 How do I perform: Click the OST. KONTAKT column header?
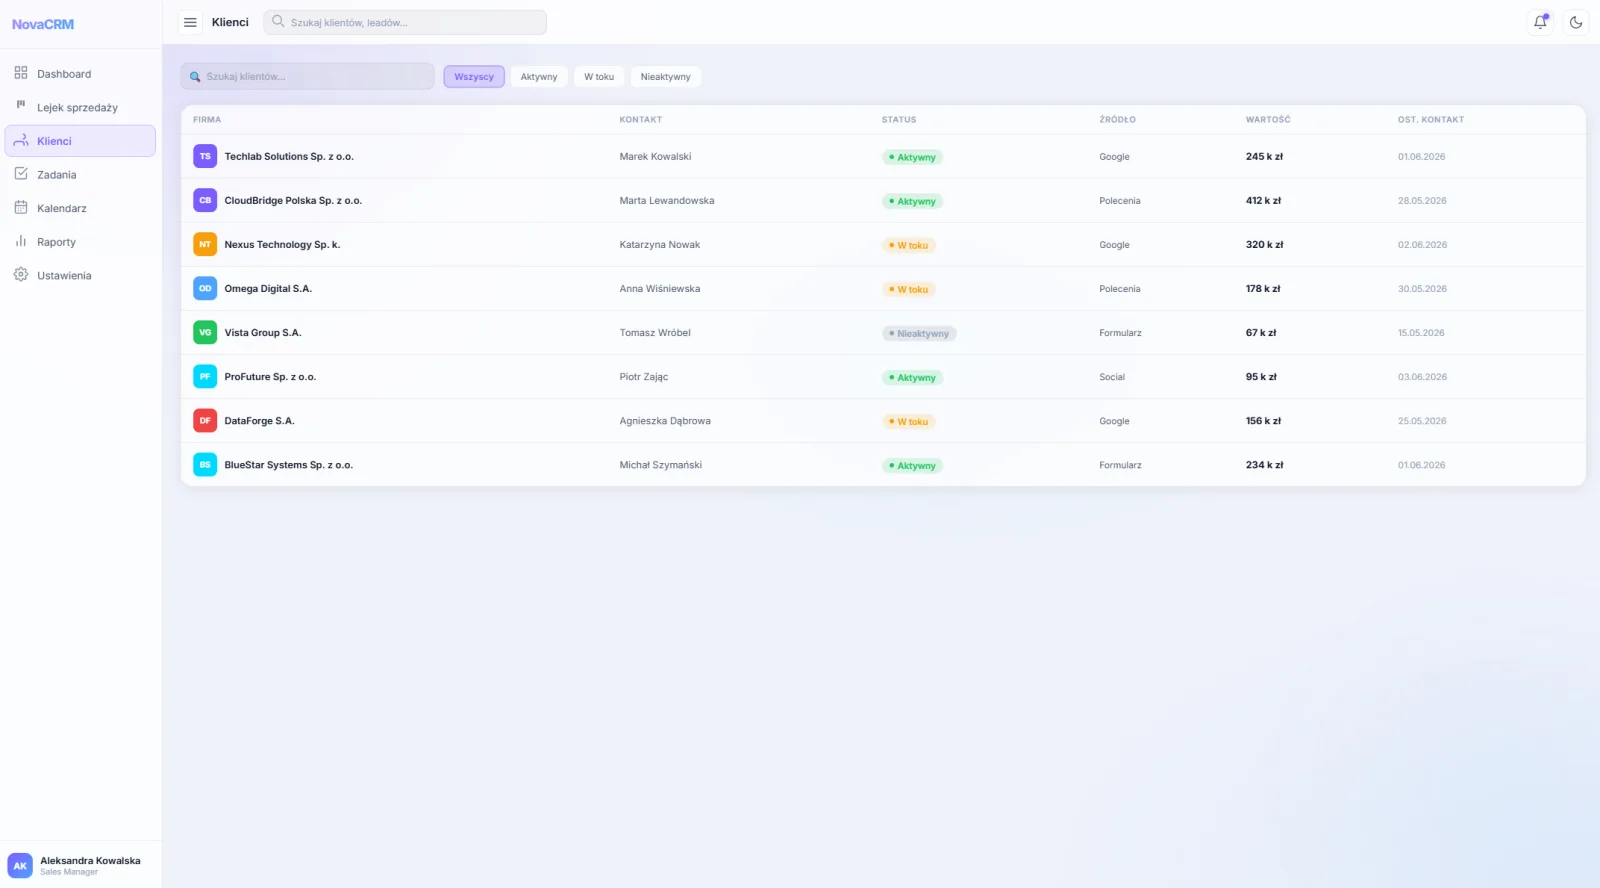[x=1431, y=120]
